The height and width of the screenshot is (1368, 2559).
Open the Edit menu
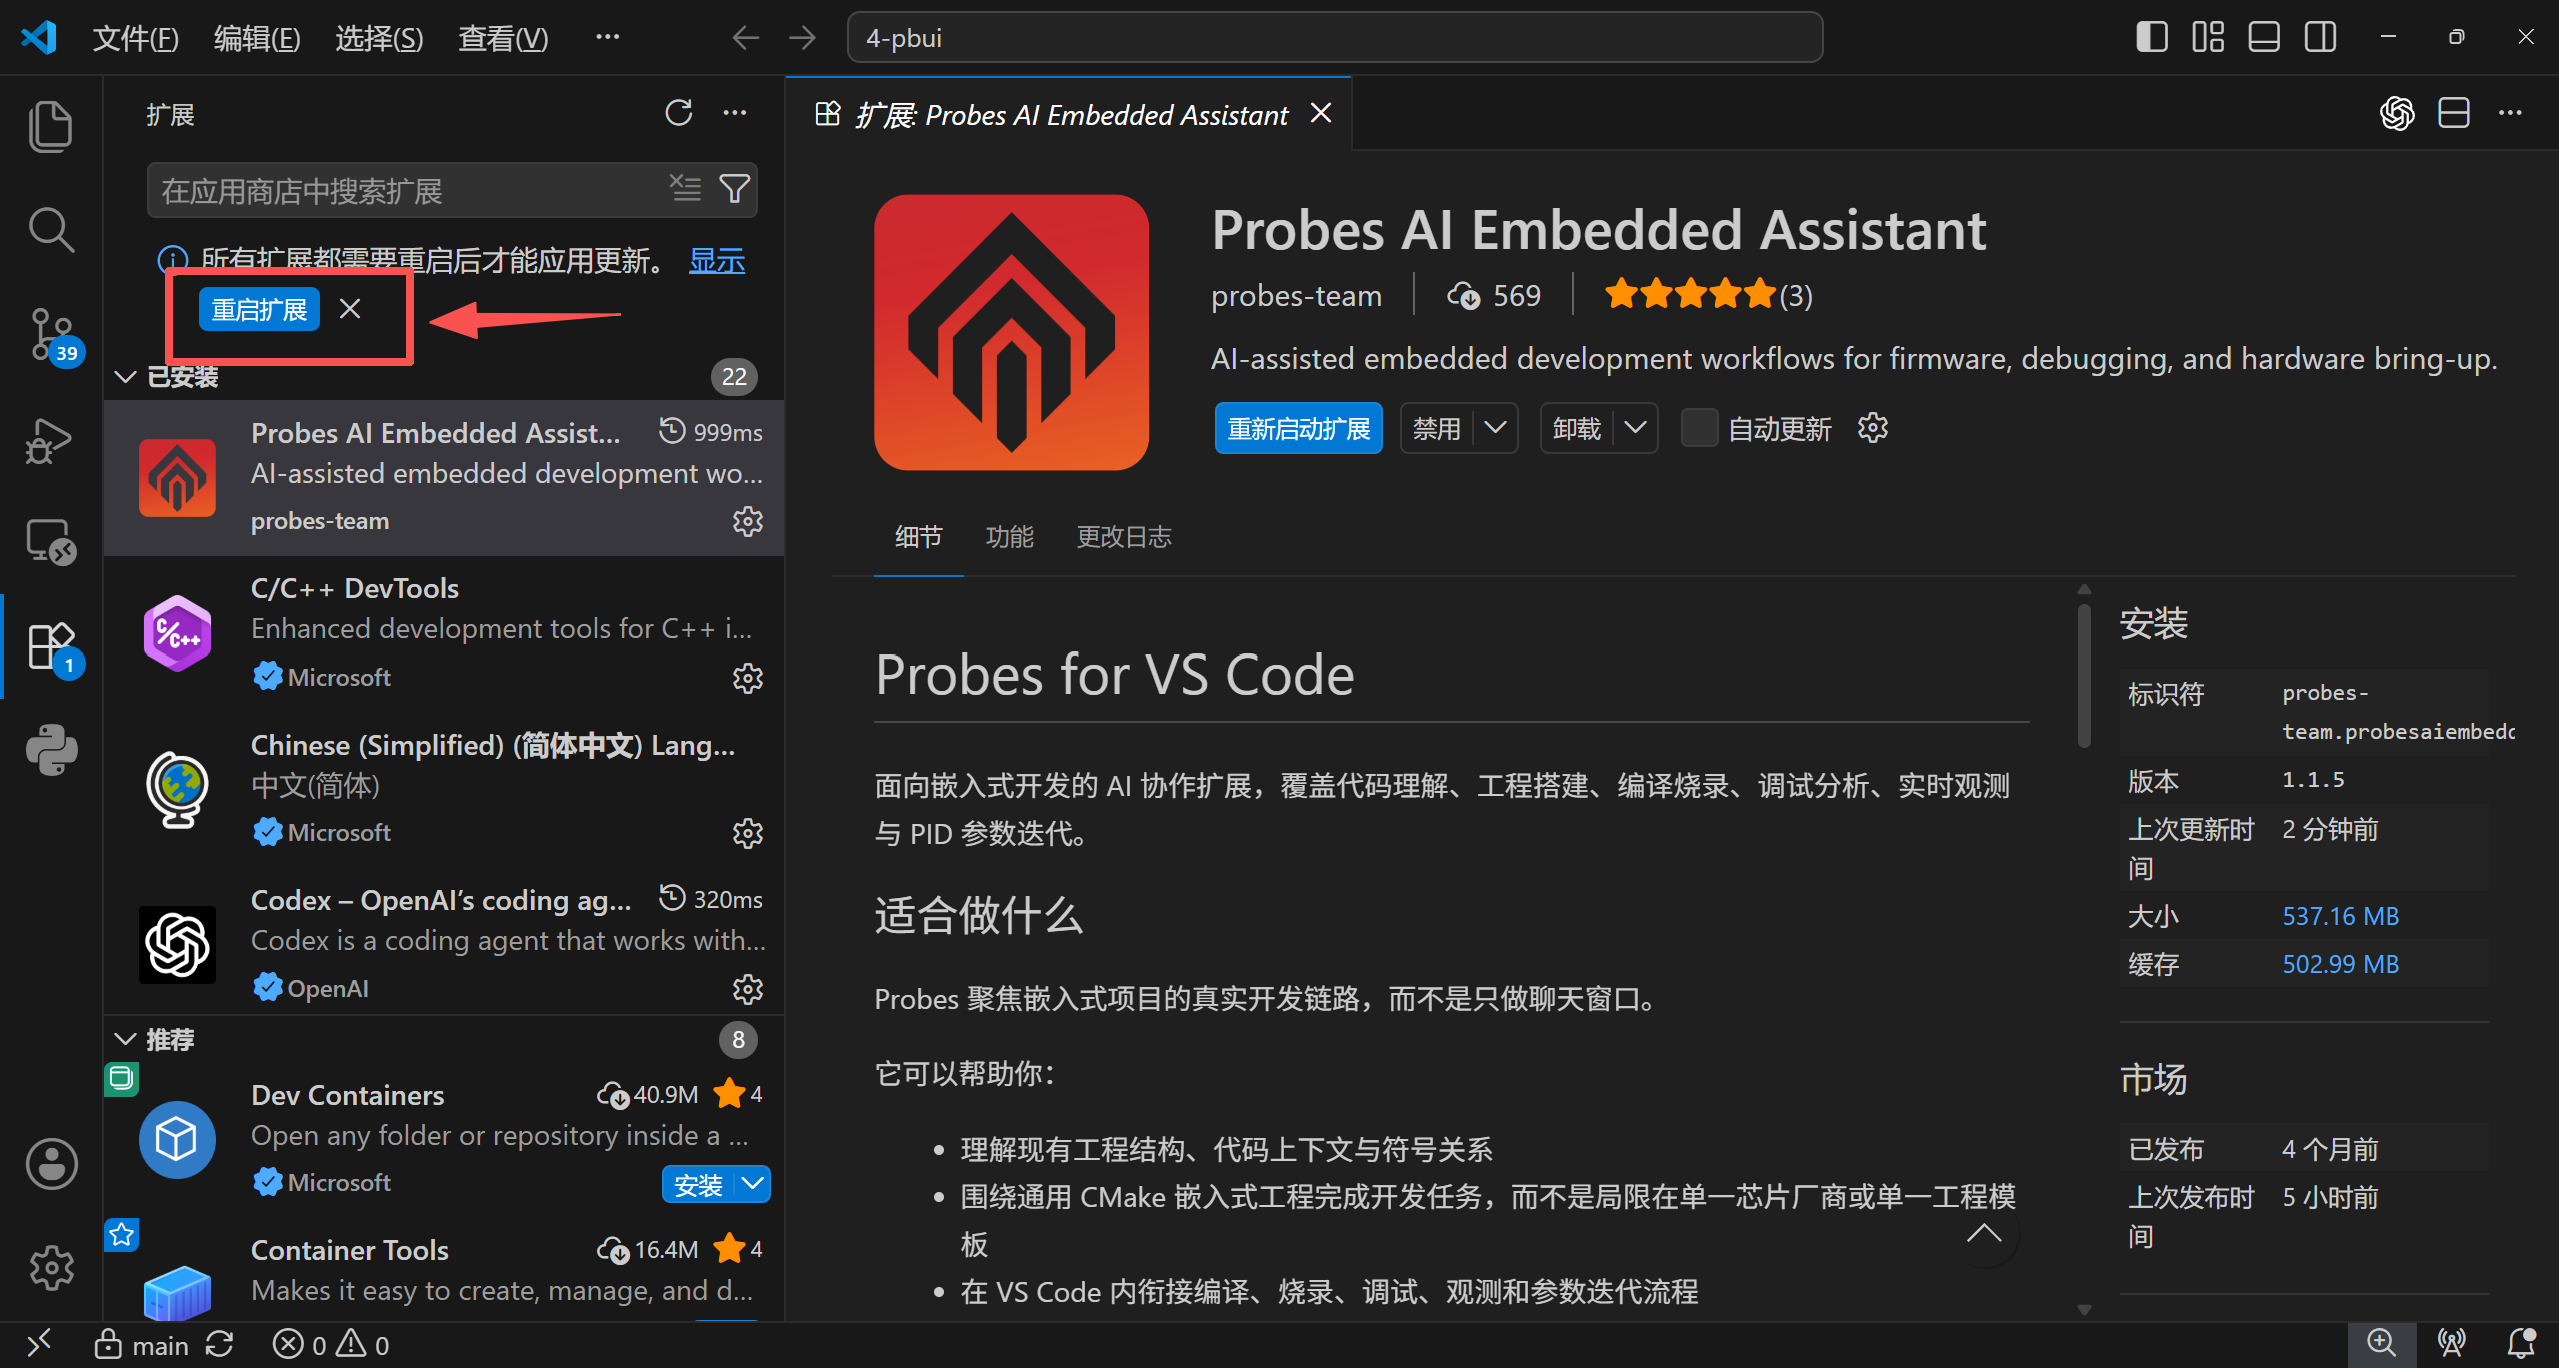[257, 38]
